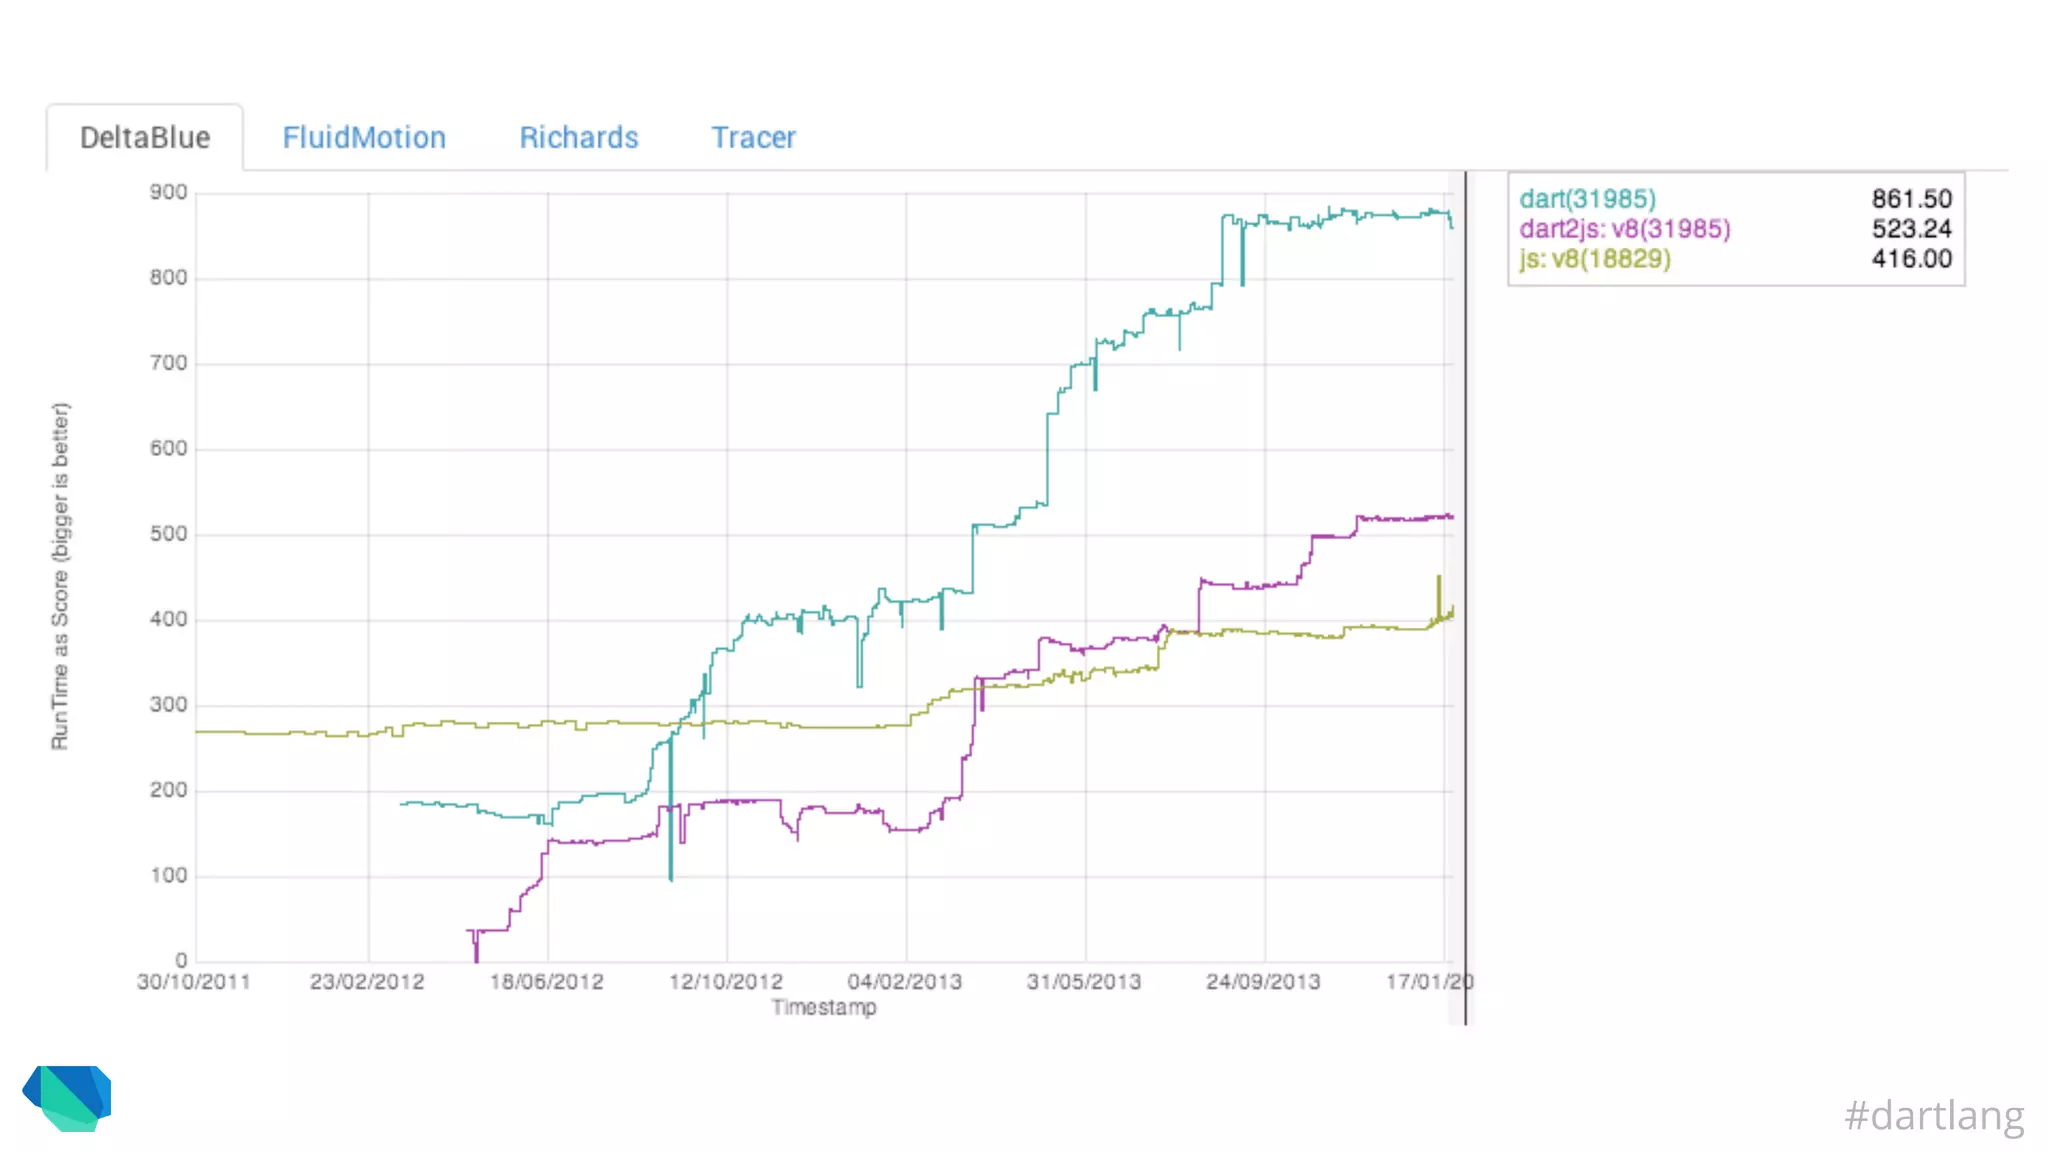Click dart(31985) legend entry
Image resolution: width=2048 pixels, height=1152 pixels.
coord(1587,199)
